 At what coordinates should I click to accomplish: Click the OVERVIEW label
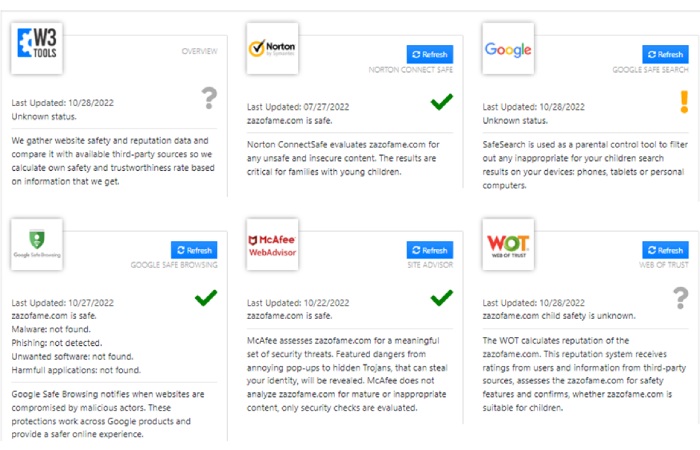[200, 51]
